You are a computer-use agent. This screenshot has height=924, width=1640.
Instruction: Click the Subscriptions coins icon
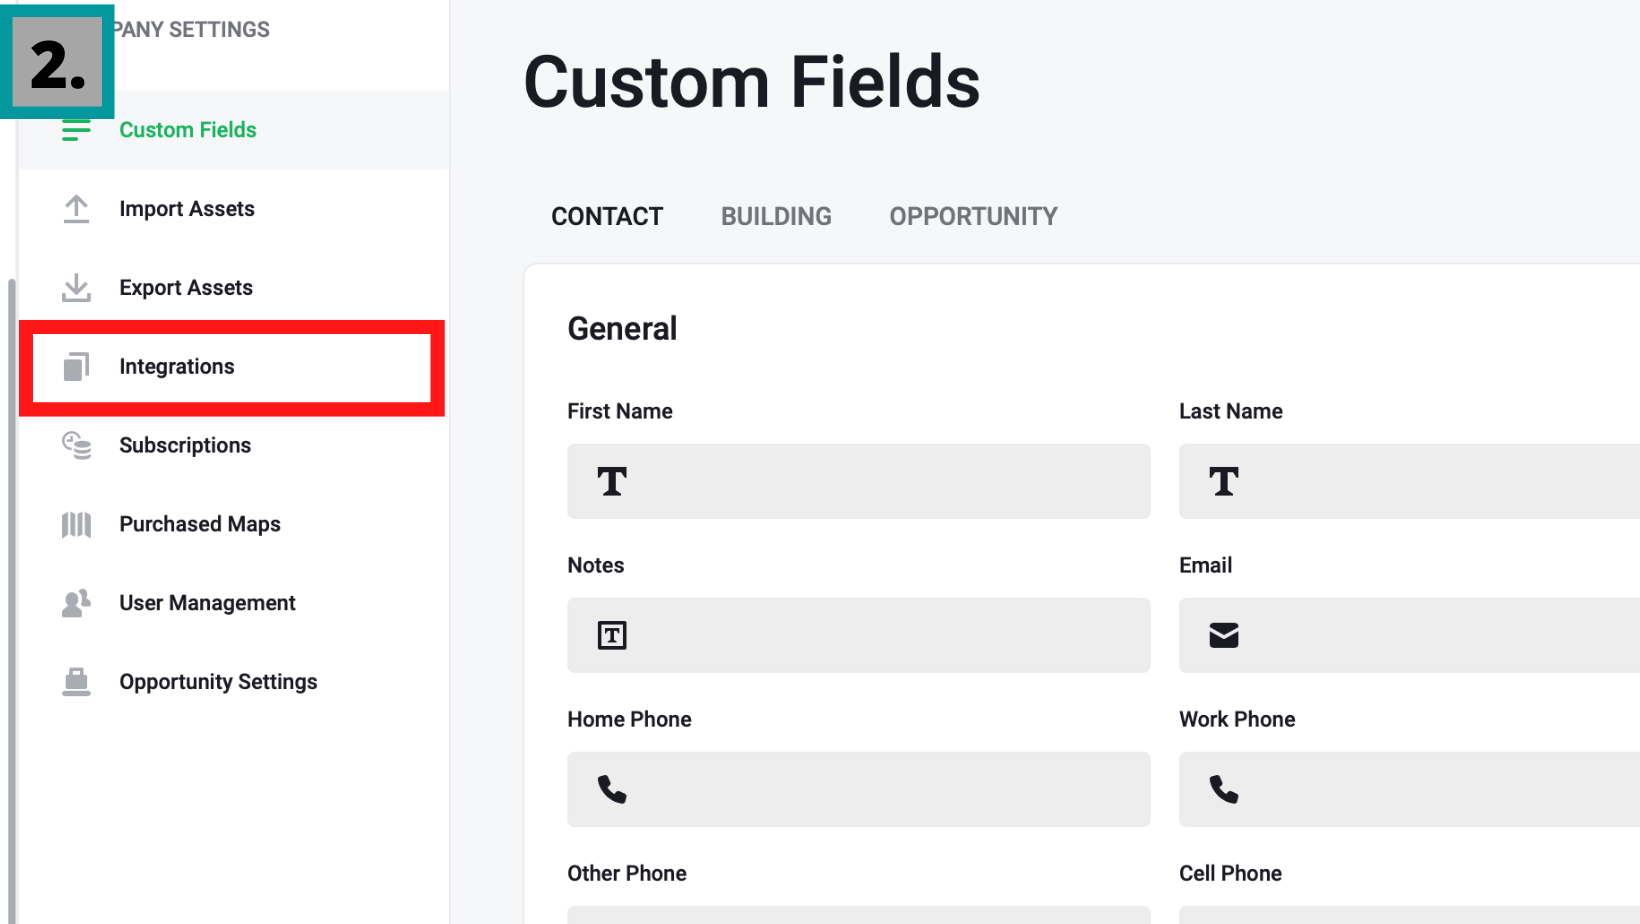[76, 445]
